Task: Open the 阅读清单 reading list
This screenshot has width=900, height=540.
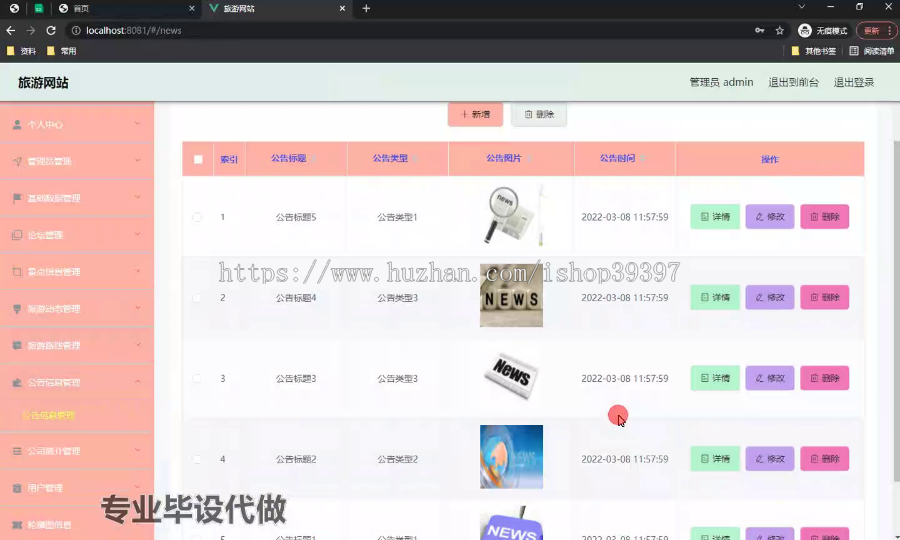Action: (x=871, y=51)
